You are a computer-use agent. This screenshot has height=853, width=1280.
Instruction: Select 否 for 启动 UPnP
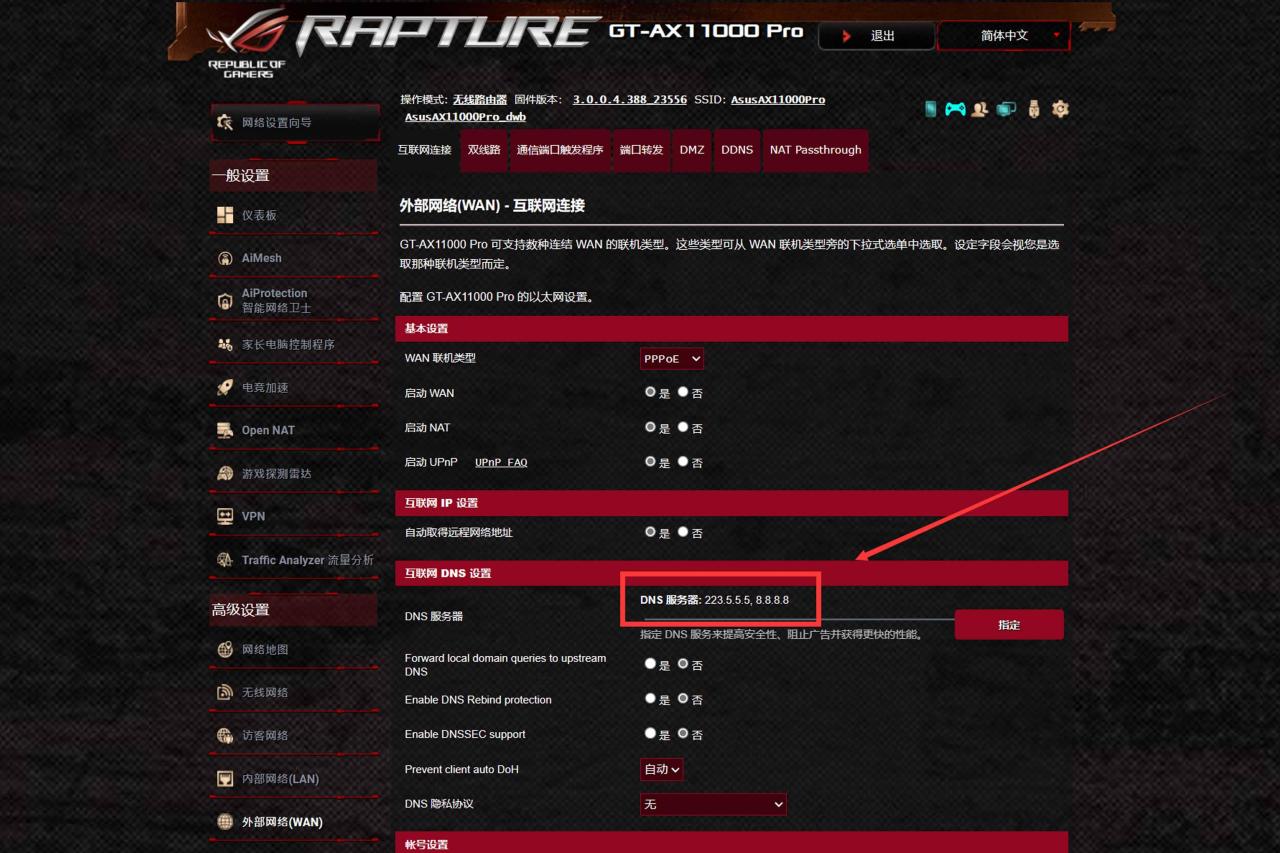(x=683, y=461)
